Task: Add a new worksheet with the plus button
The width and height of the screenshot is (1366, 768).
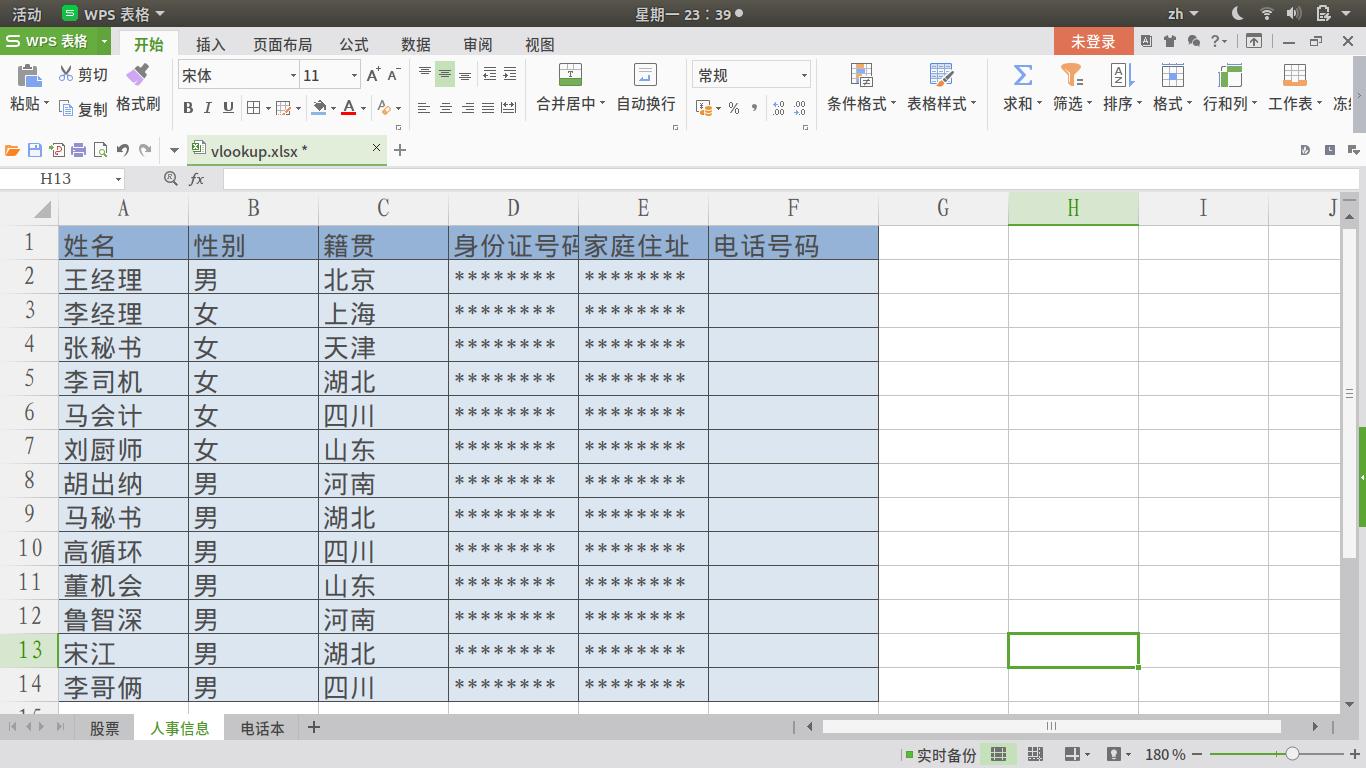Action: click(x=313, y=728)
